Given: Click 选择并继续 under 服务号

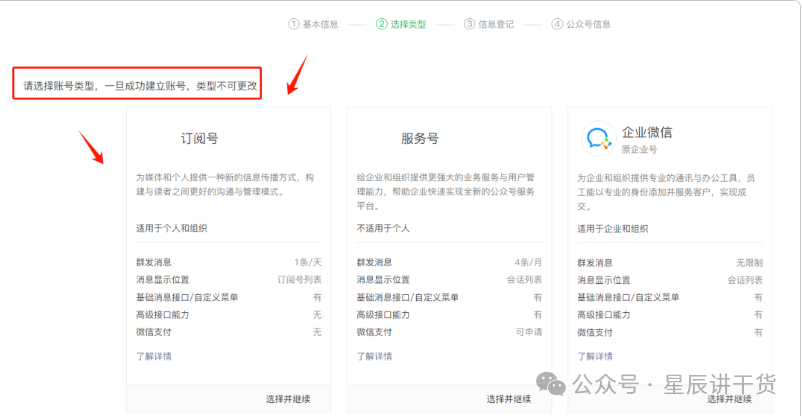Looking at the screenshot, I should [509, 399].
